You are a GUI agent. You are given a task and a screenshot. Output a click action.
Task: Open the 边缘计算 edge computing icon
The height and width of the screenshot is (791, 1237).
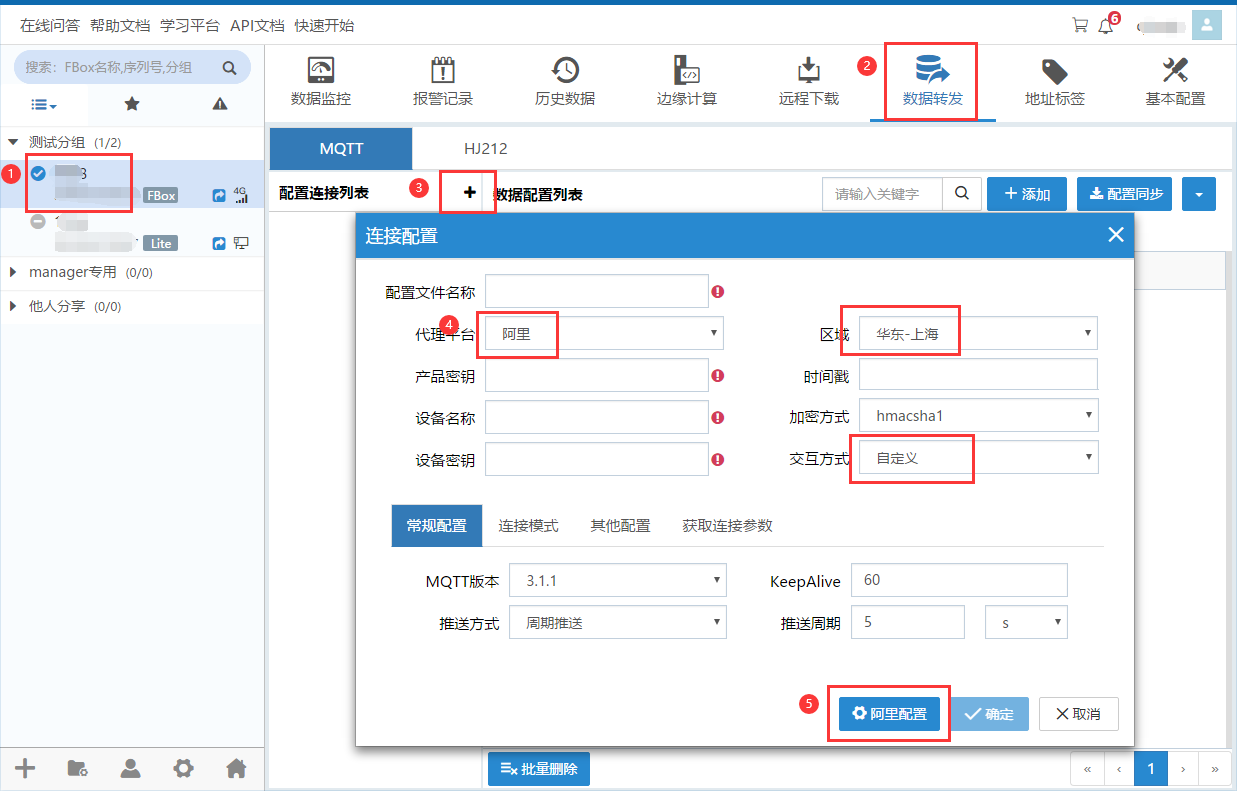686,72
